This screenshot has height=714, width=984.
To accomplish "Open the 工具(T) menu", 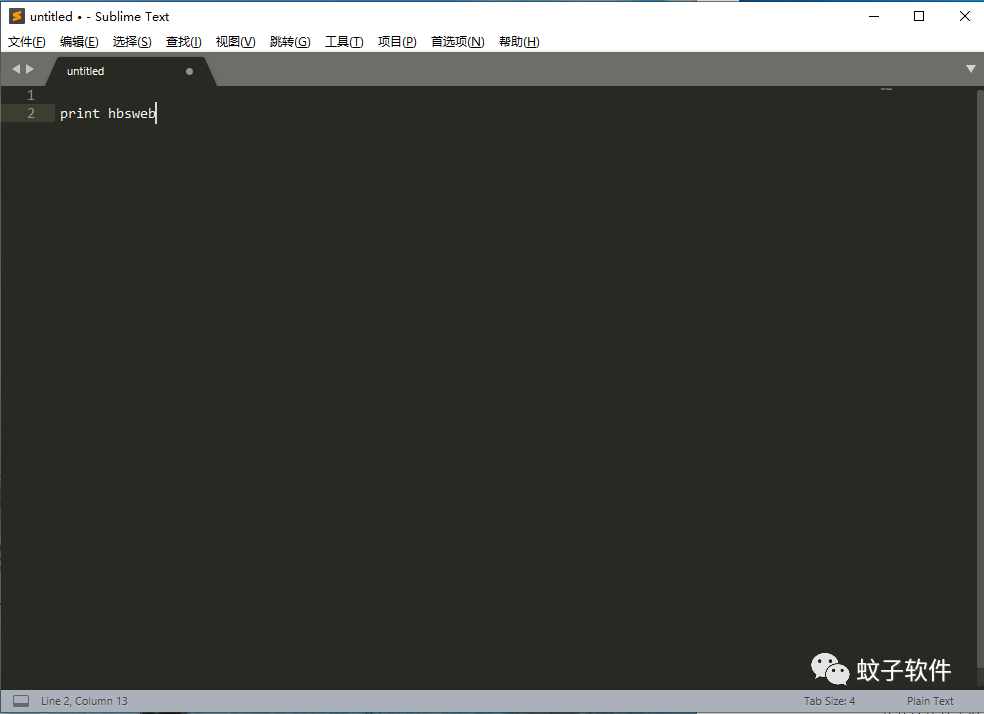I will tap(344, 42).
